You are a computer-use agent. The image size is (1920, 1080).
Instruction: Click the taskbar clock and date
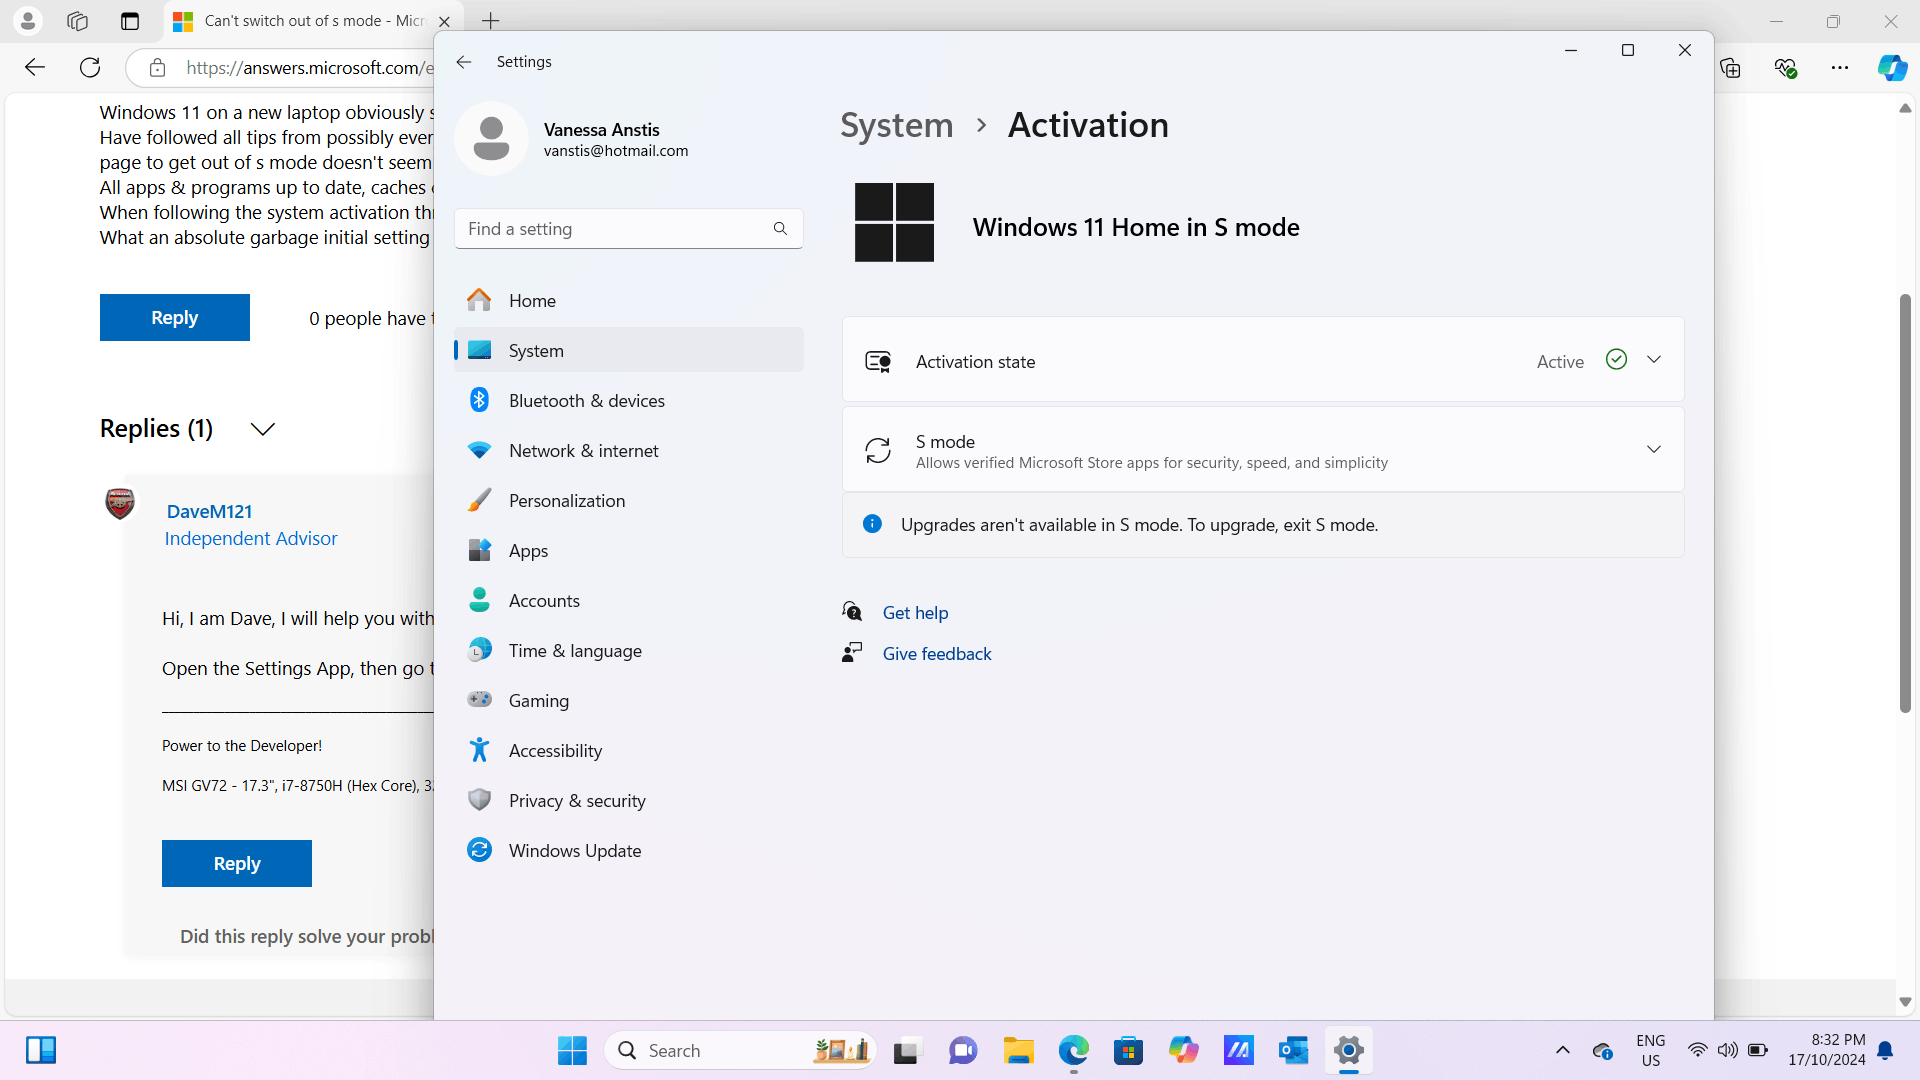pyautogui.click(x=1826, y=1050)
